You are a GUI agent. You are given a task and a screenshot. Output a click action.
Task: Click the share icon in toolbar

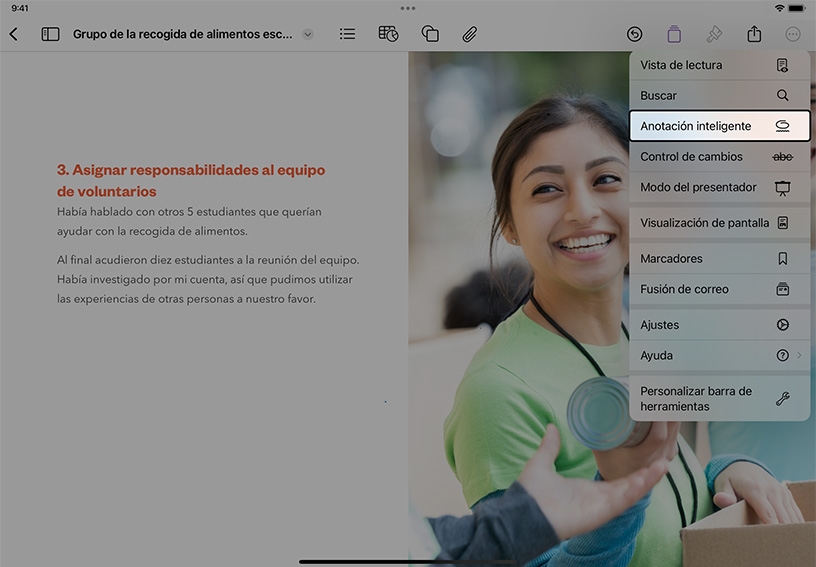pos(754,34)
